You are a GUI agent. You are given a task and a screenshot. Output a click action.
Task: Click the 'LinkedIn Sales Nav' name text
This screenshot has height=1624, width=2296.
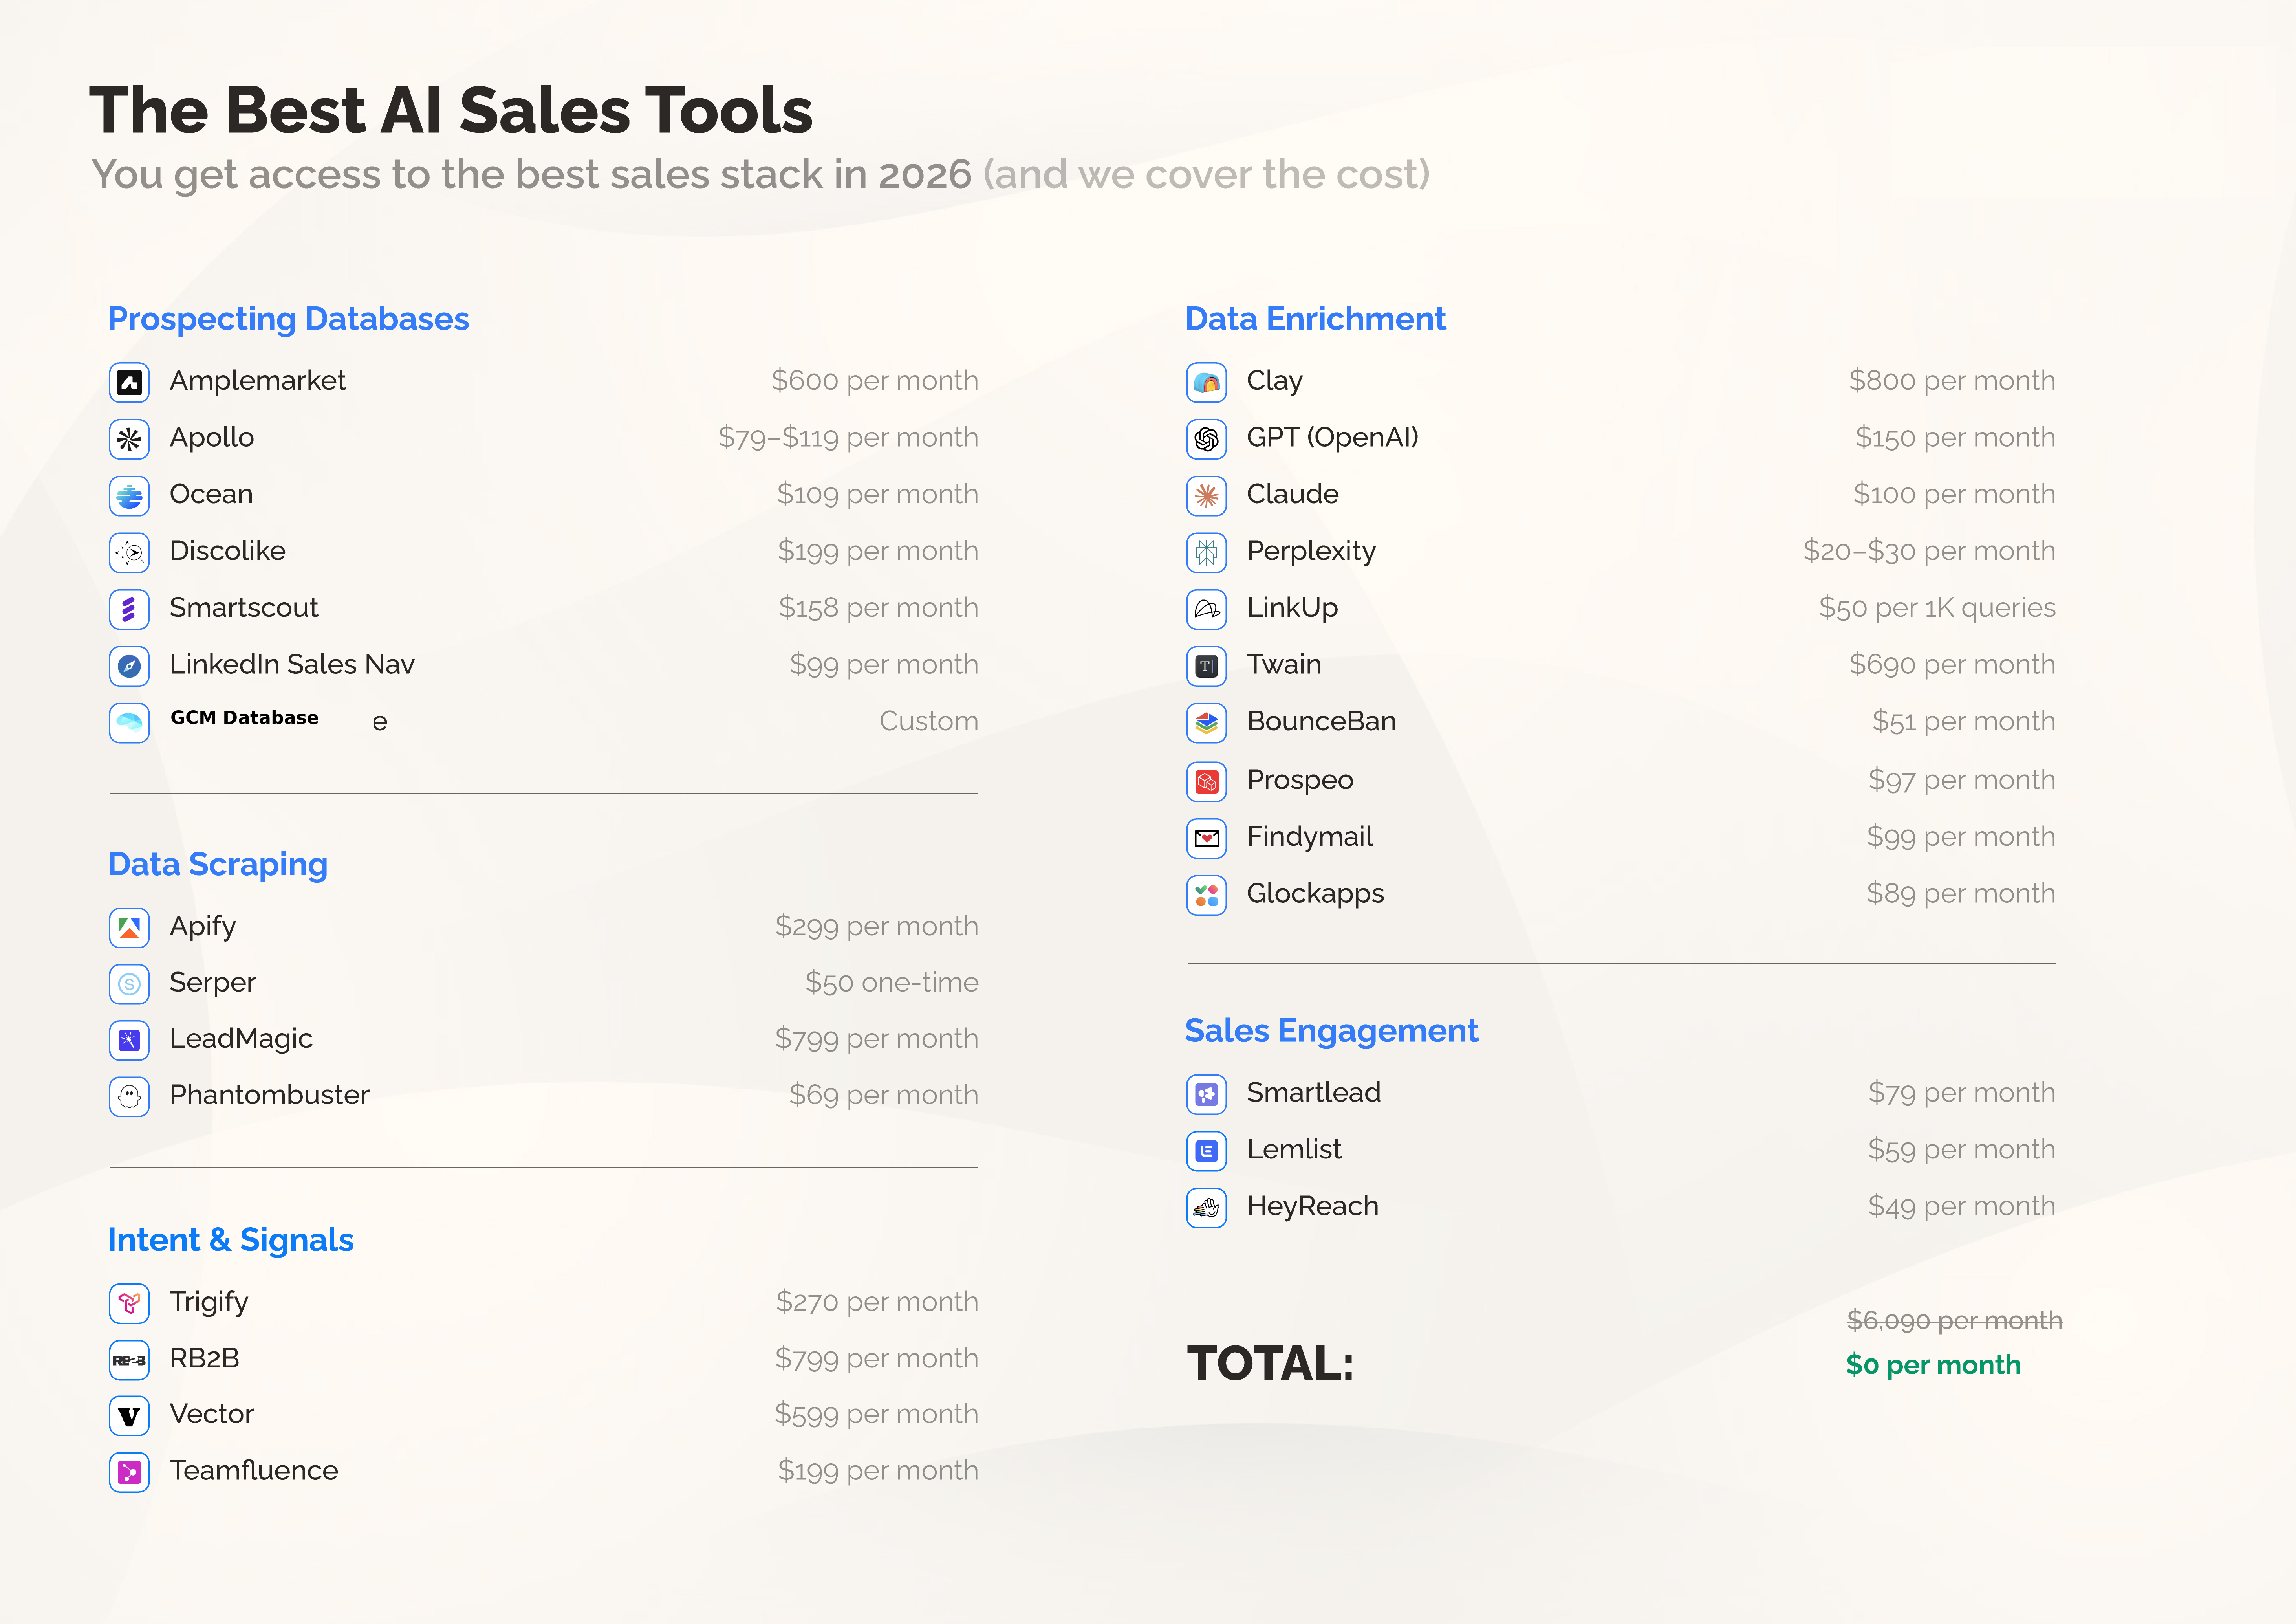292,665
